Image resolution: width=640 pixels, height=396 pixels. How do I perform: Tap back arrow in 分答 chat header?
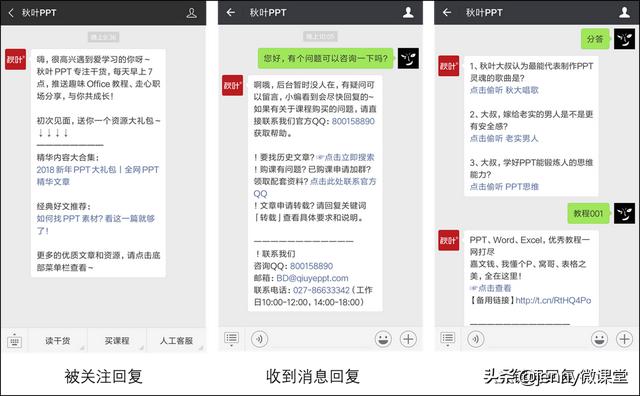coord(447,13)
